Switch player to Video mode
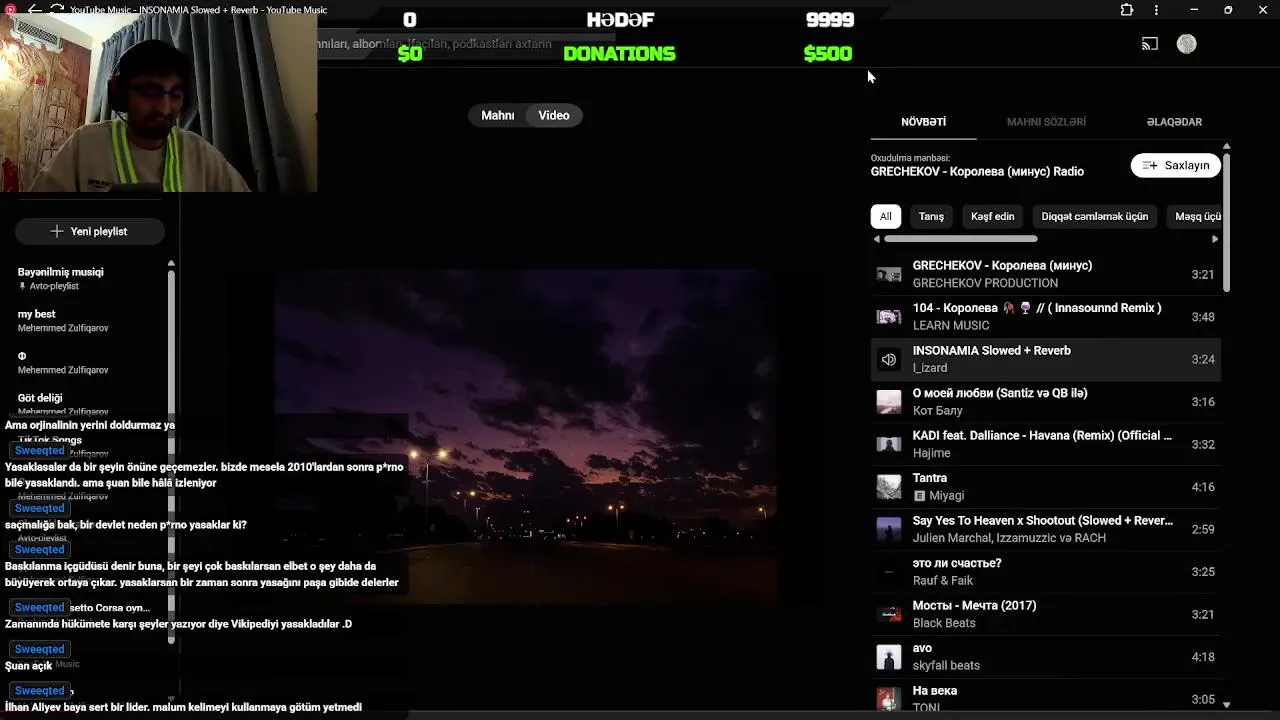Screen dimensions: 1280x720 pos(554,116)
